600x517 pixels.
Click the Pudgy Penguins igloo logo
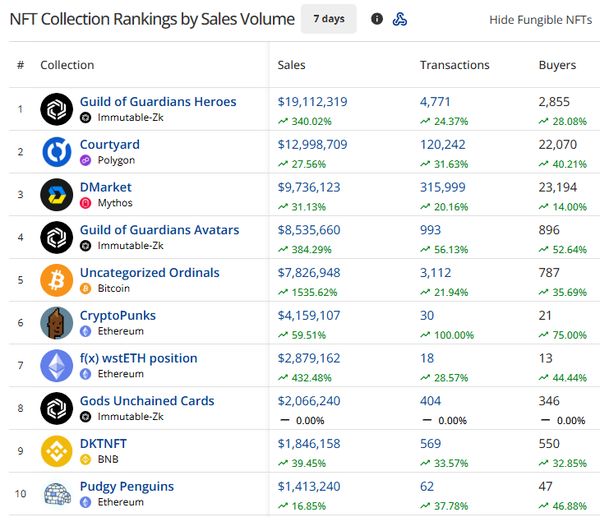click(57, 494)
